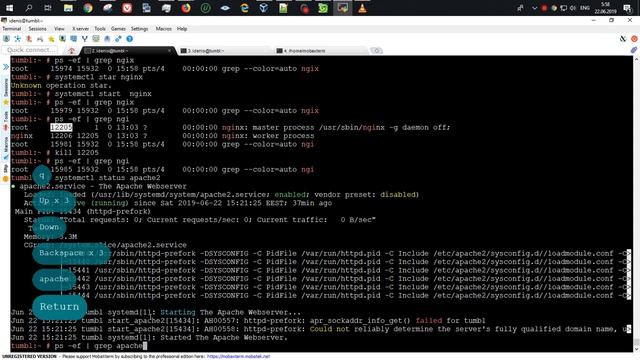The height and width of the screenshot is (360, 640).
Task: Open the Vivaldi browser taskbar icon
Action: (x=127, y=8)
